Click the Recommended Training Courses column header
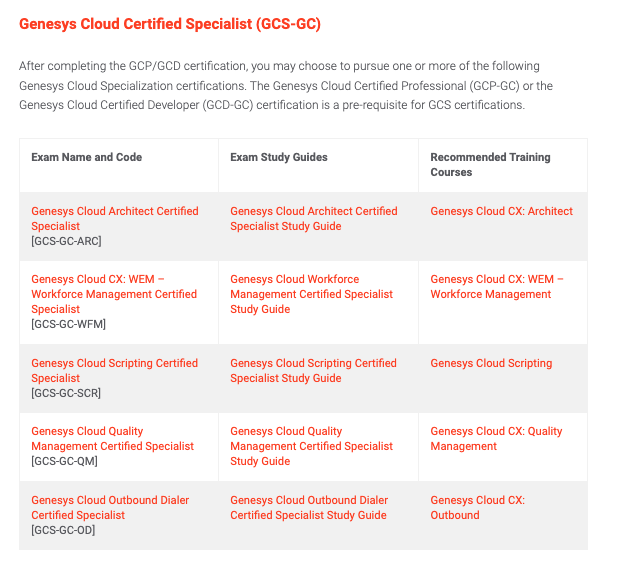Screen dimensions: 644x581 (490, 164)
